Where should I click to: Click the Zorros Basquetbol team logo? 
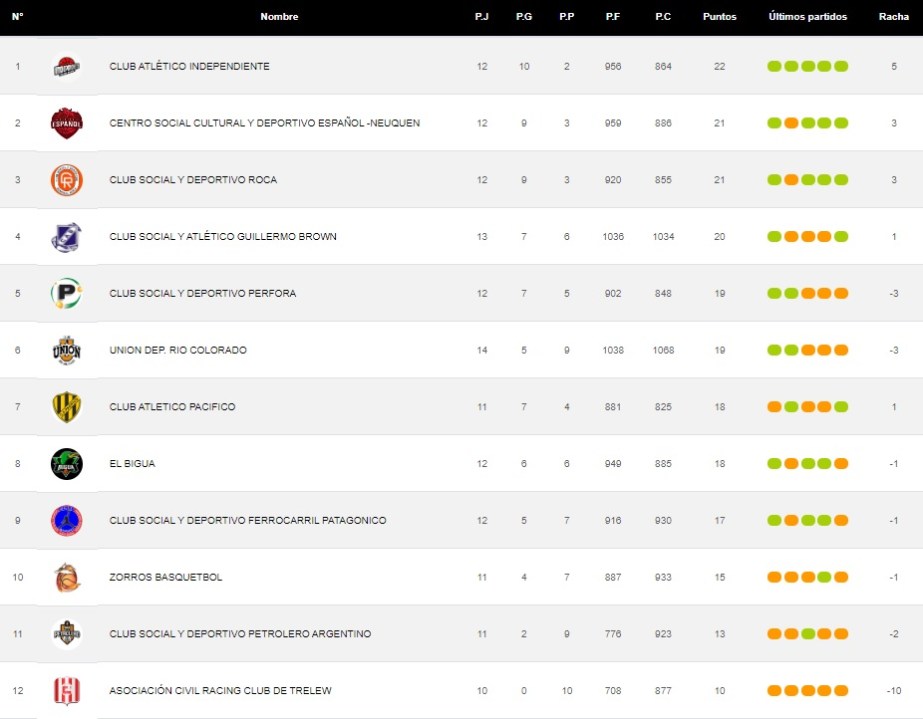(x=66, y=578)
